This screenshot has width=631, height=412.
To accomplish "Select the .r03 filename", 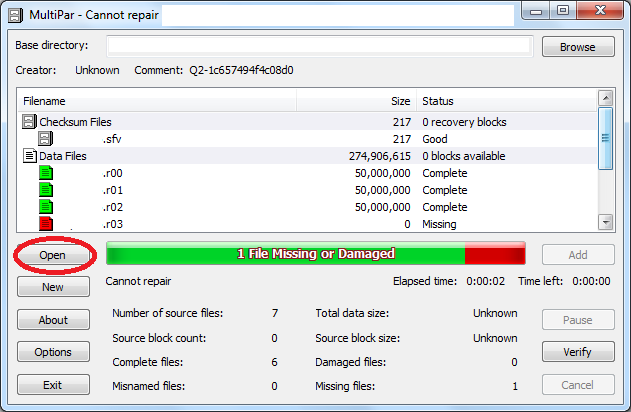I will [112, 224].
